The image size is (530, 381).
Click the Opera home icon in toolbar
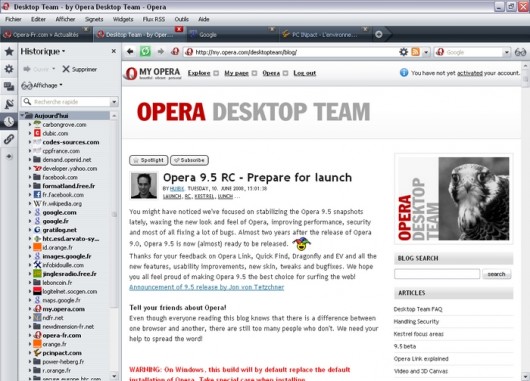[x=175, y=51]
